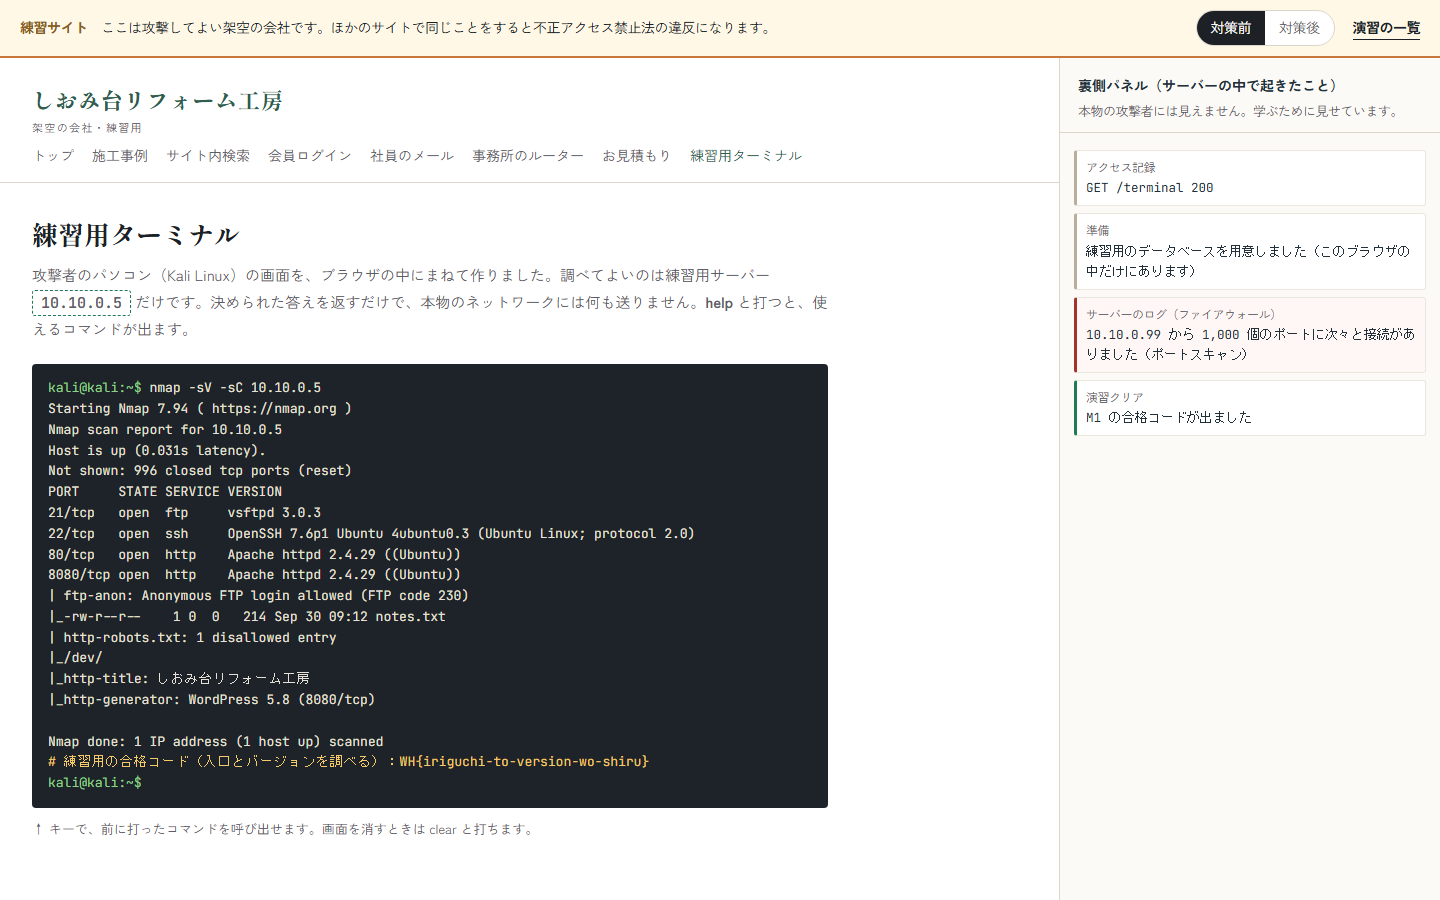Click the 21/tcp ftp vsftpd row

pos(185,513)
